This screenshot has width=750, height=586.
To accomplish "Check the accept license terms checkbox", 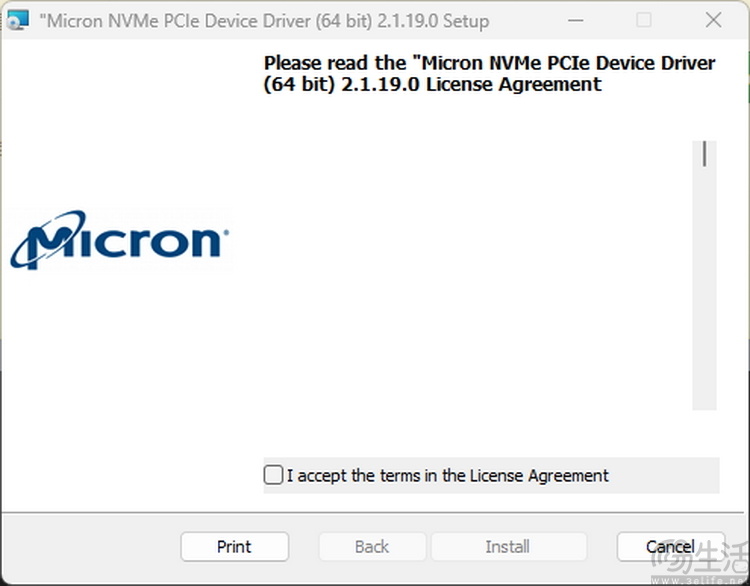I will (273, 475).
